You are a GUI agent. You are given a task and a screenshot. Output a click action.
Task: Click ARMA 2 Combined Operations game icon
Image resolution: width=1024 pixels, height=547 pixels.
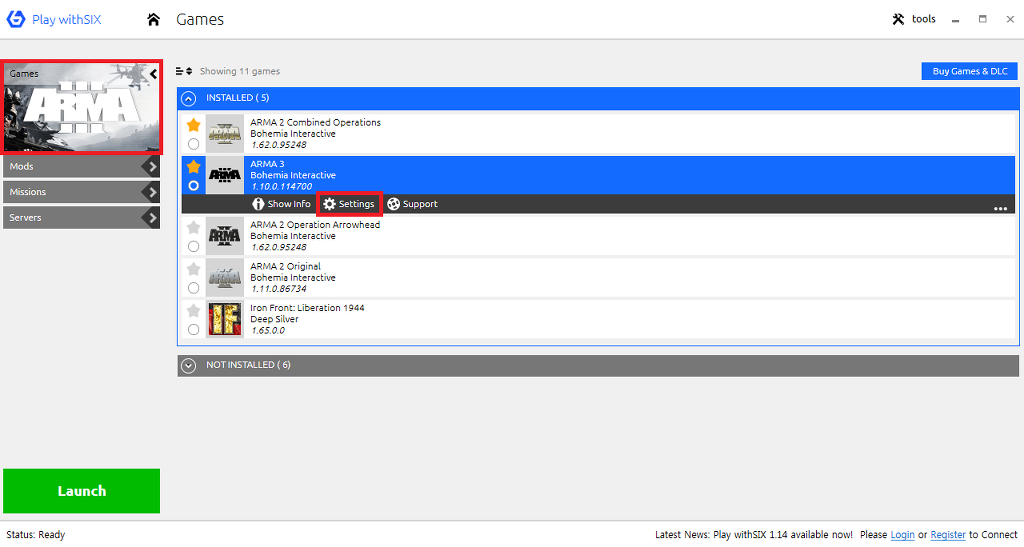coord(225,133)
